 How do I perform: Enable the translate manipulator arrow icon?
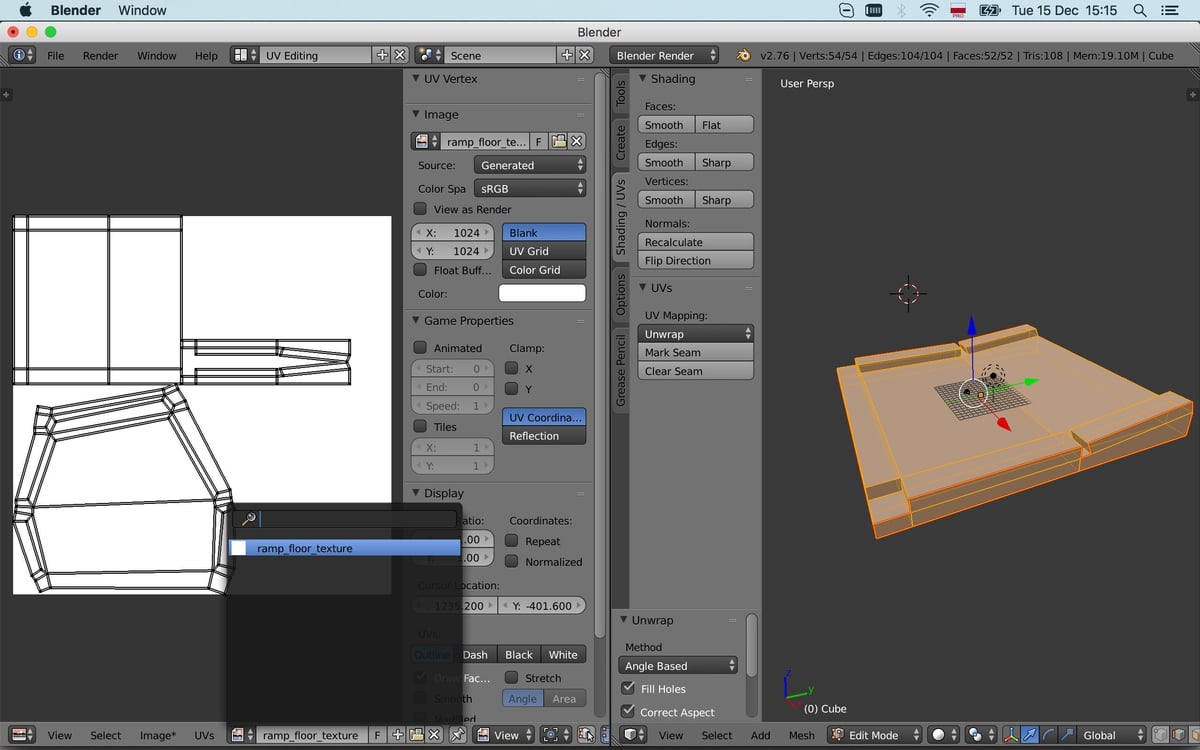1029,735
